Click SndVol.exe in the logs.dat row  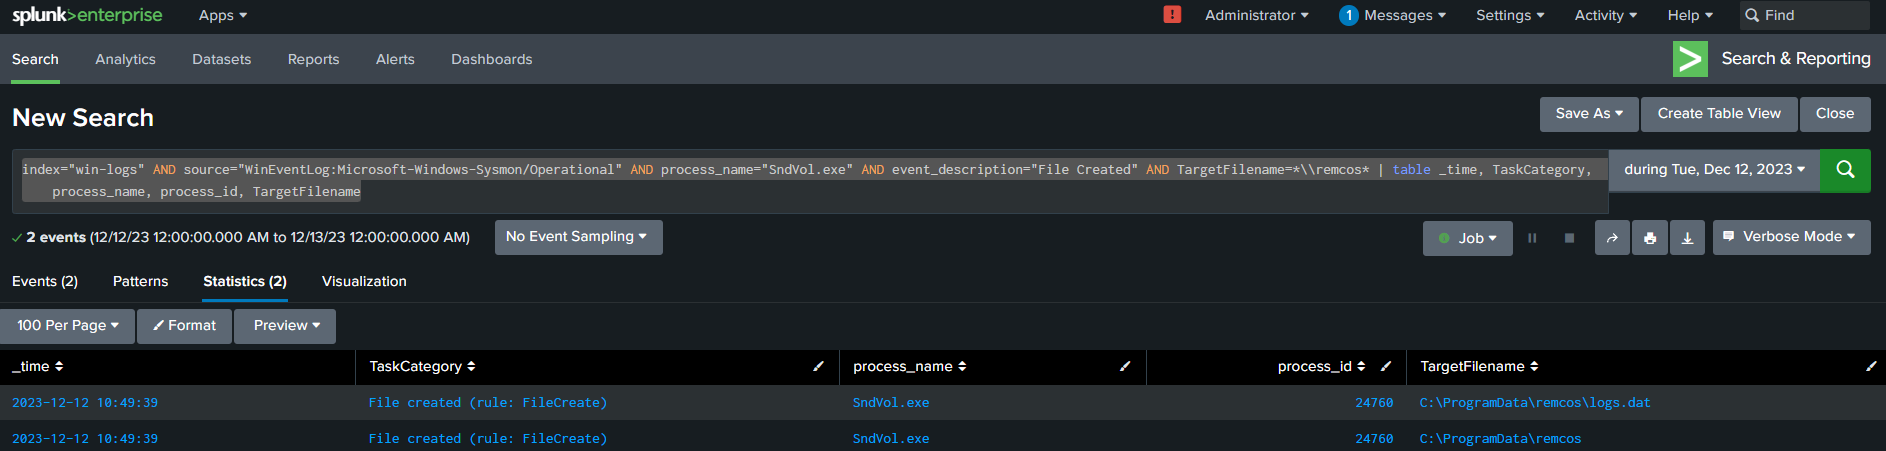click(891, 403)
